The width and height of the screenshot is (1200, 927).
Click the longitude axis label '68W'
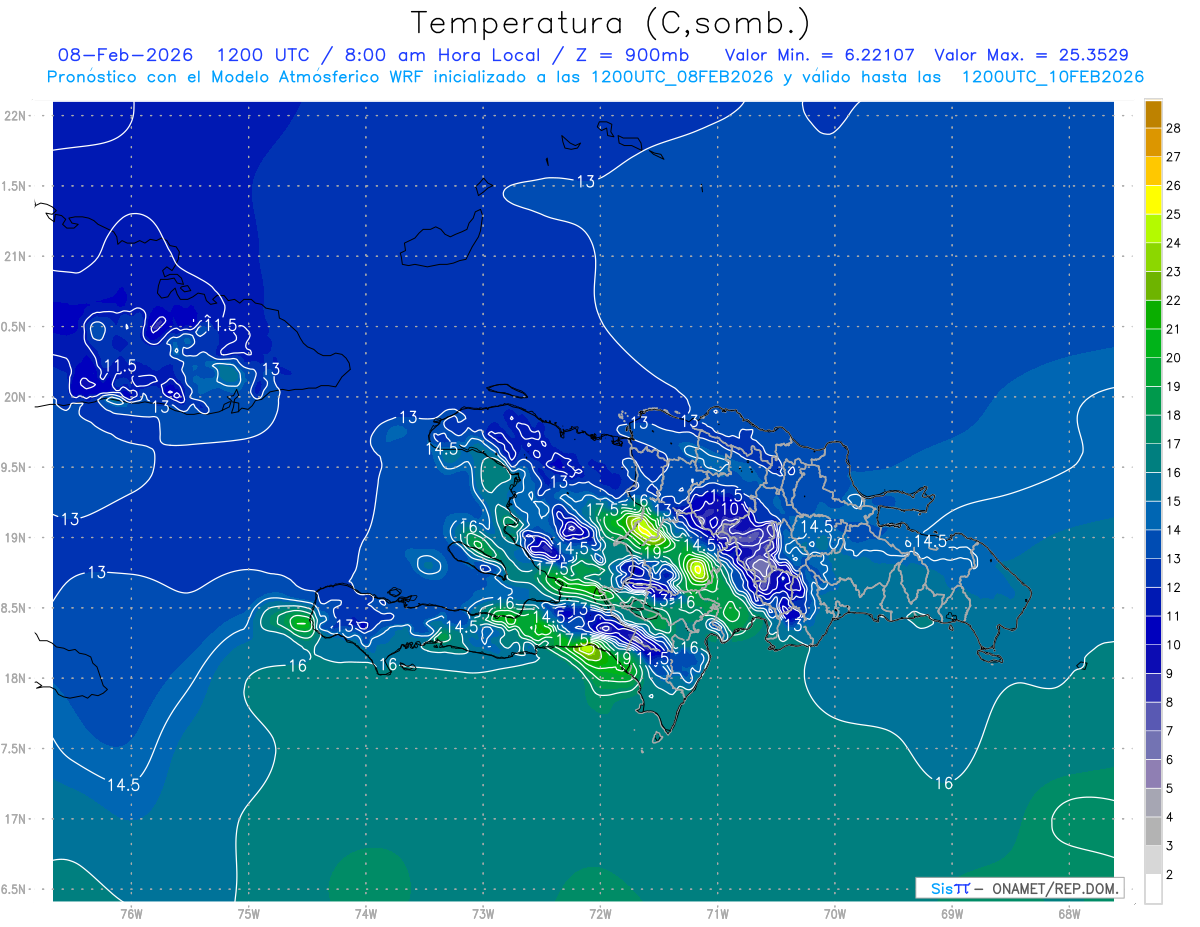[1069, 913]
